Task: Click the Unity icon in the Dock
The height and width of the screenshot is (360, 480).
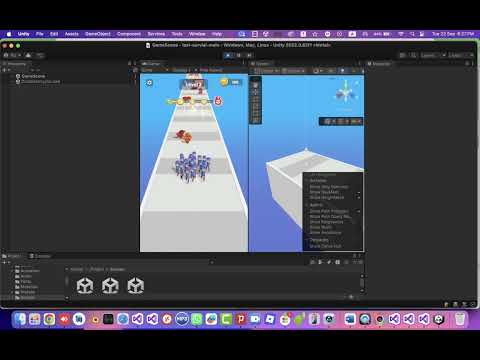Action: pos(439,319)
